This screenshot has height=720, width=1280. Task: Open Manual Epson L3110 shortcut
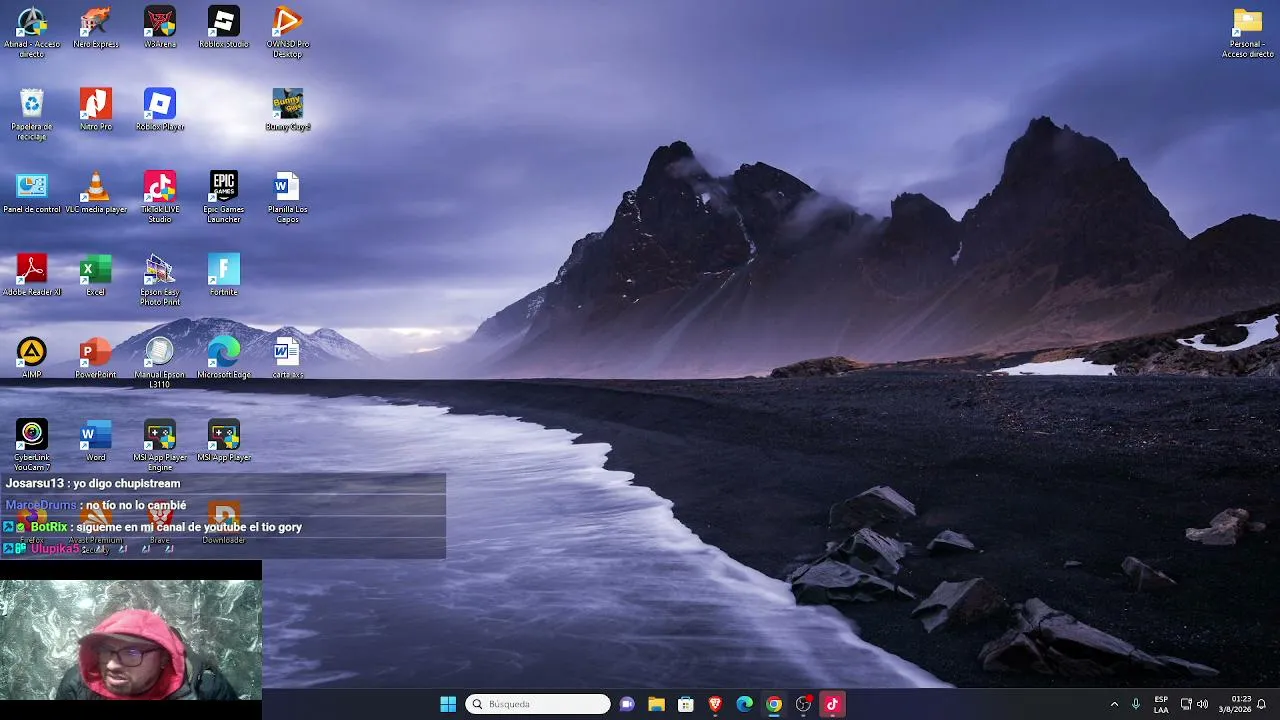click(160, 363)
